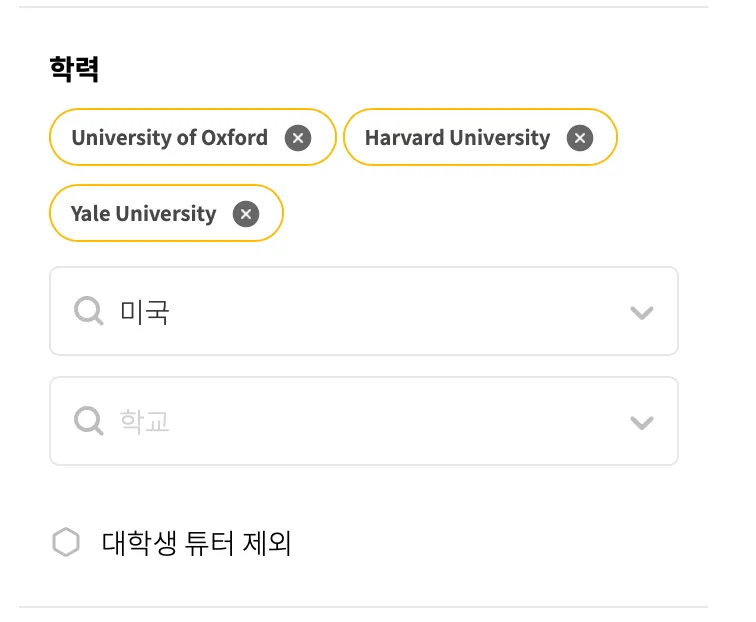The width and height of the screenshot is (756, 622).
Task: Remove the Harvard University filter tag
Action: tap(580, 138)
